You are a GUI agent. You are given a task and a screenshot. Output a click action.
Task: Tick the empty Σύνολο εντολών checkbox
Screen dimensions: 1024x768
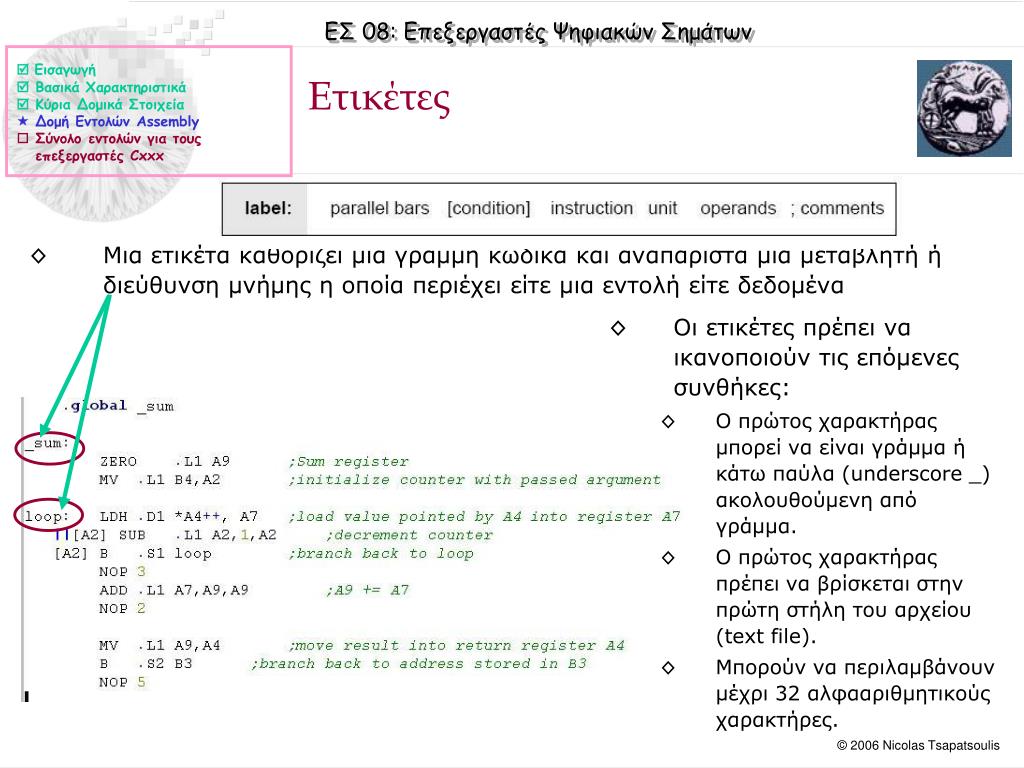[x=23, y=138]
